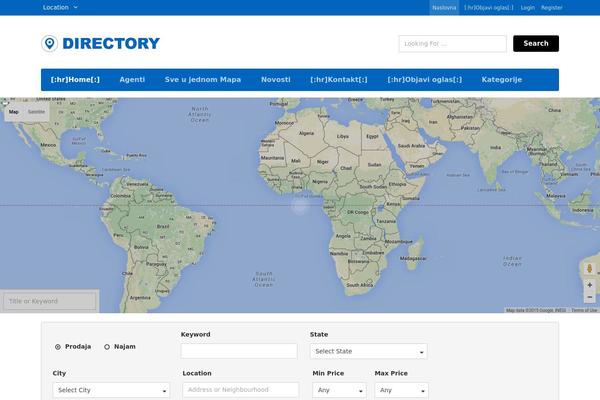Click the Register link

coord(551,8)
